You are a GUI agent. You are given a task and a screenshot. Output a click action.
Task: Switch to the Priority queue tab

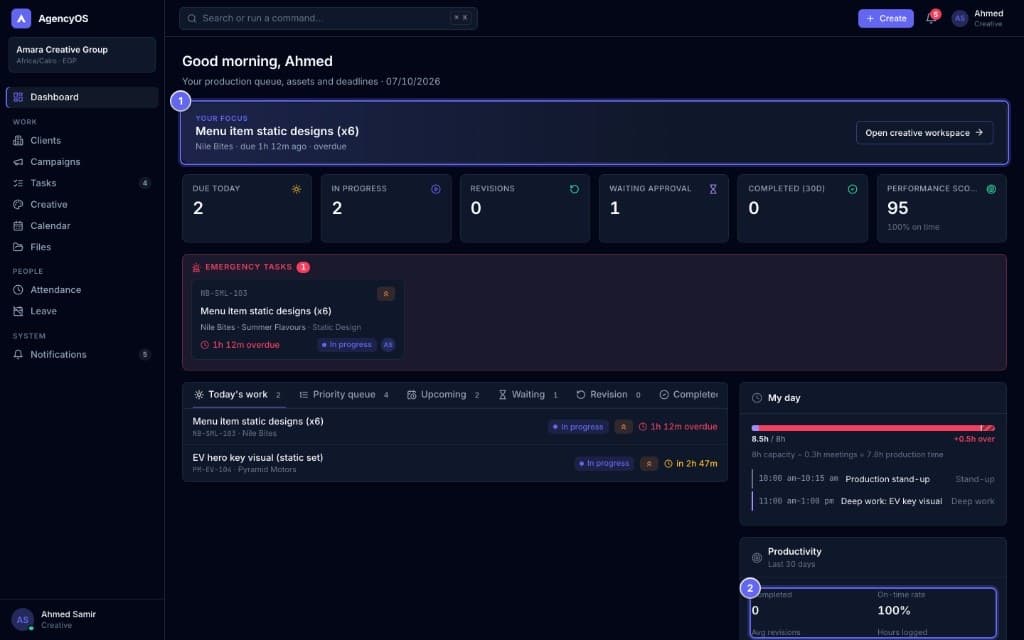coord(344,395)
